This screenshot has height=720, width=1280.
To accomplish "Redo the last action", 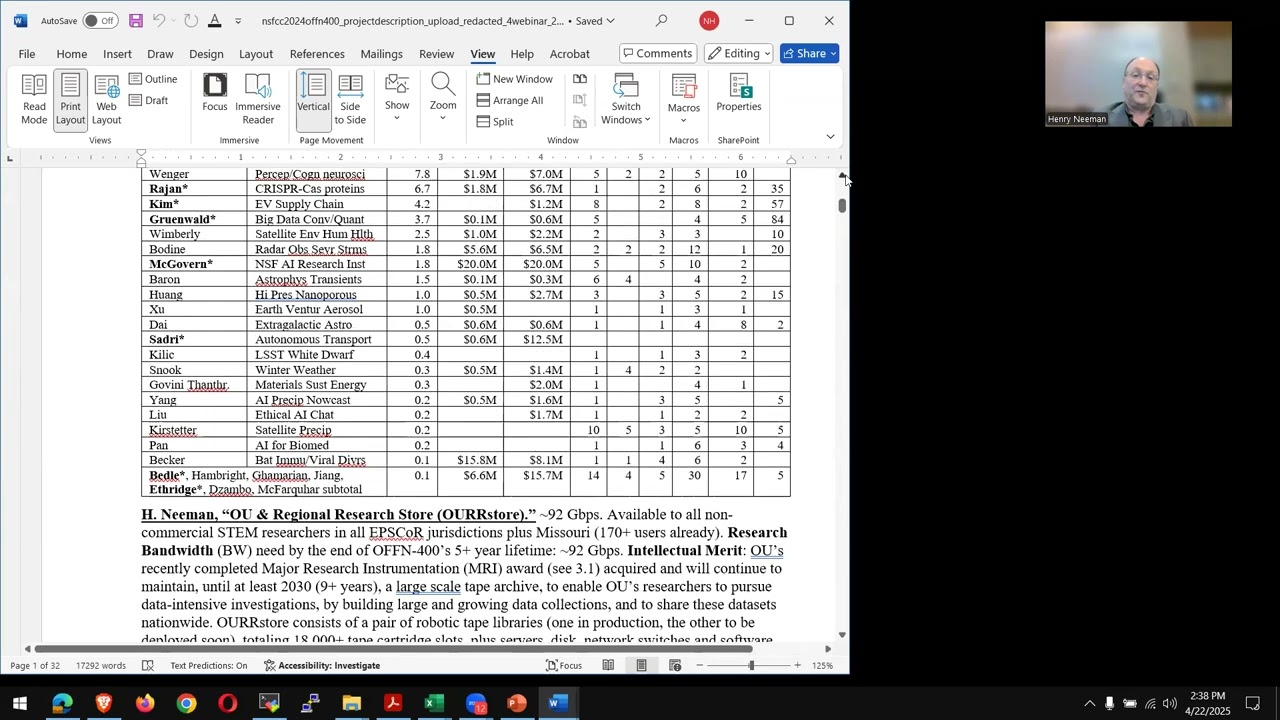I will [x=191, y=21].
